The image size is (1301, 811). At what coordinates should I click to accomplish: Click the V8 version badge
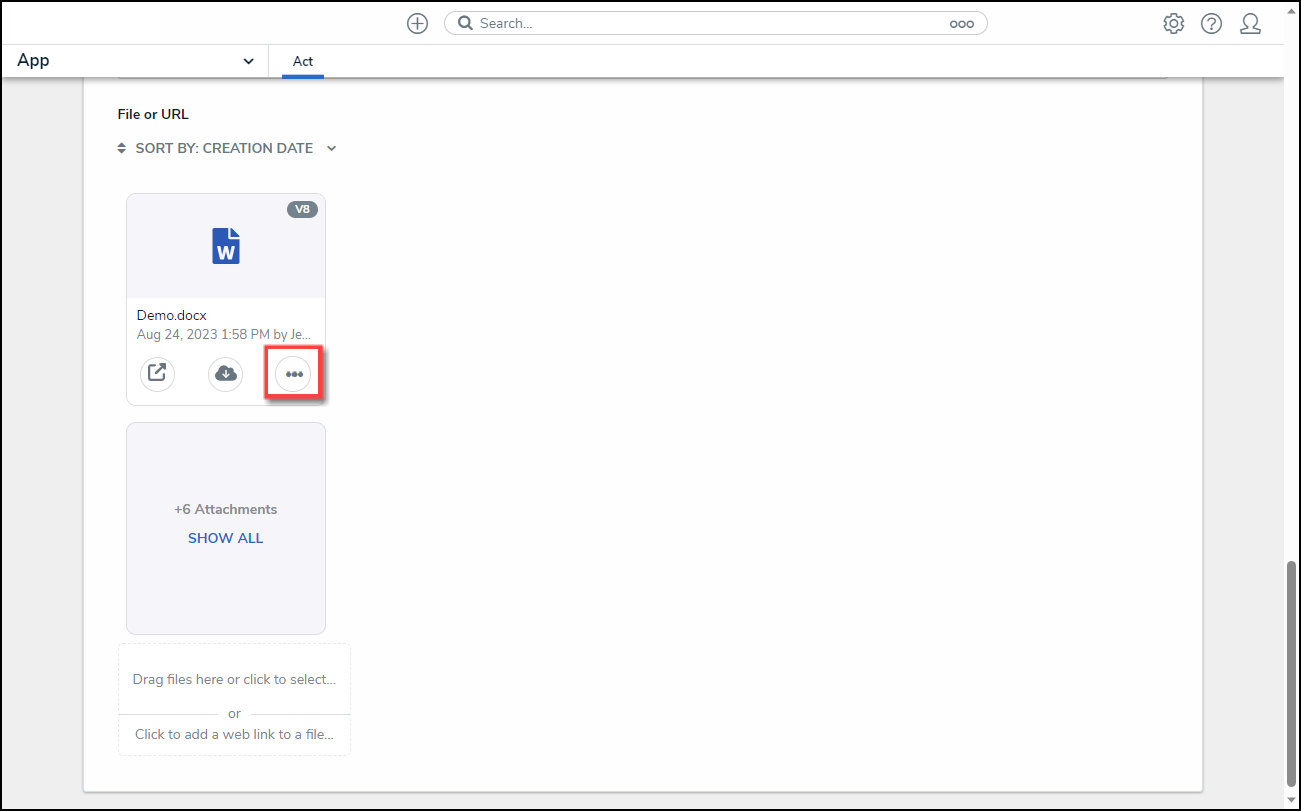[x=302, y=210]
